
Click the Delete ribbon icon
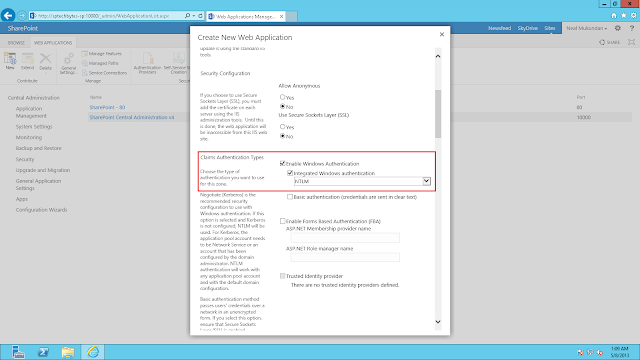[45, 62]
